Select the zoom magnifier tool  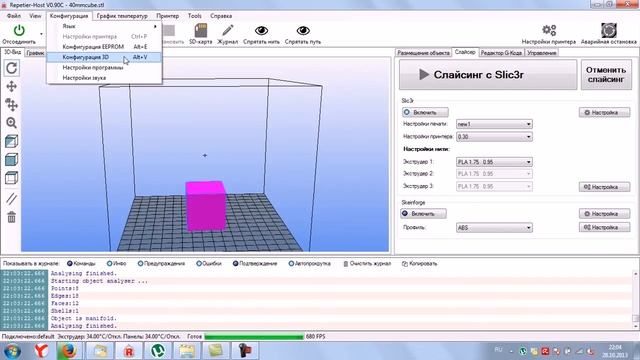coord(11,123)
